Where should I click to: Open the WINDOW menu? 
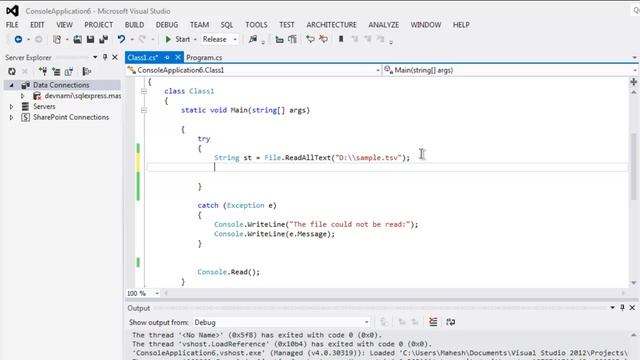pyautogui.click(x=426, y=25)
